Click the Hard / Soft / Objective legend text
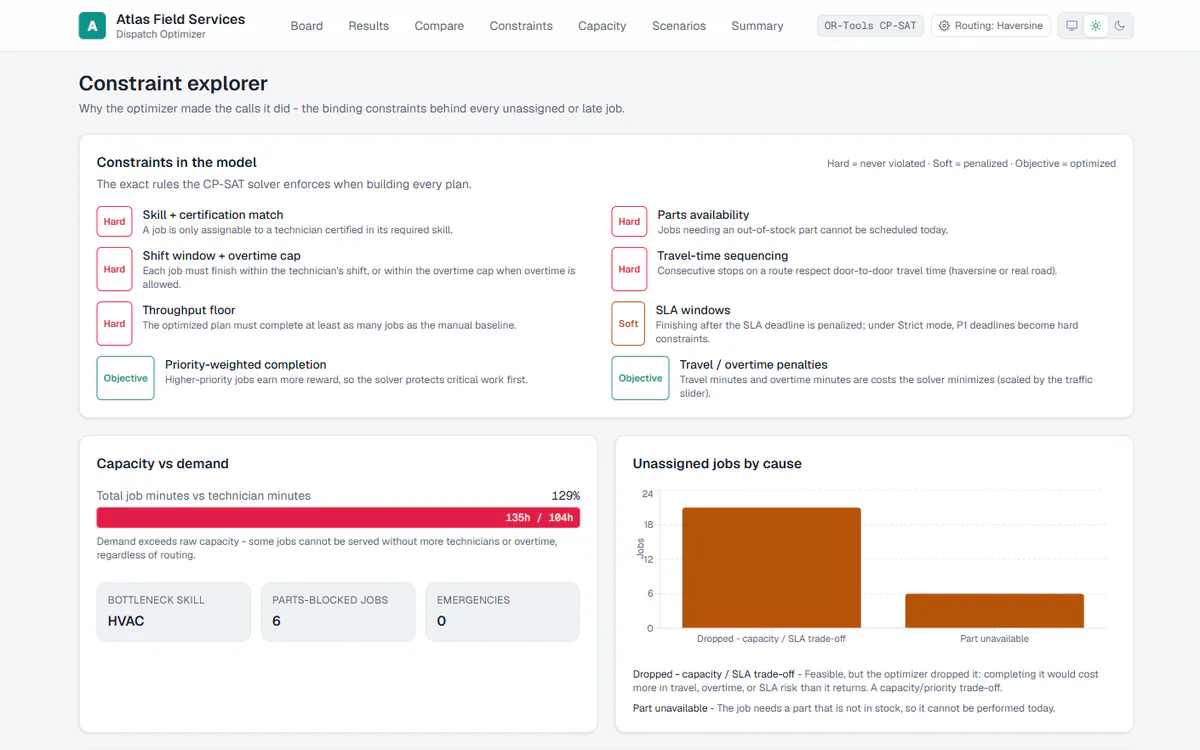 (x=971, y=164)
